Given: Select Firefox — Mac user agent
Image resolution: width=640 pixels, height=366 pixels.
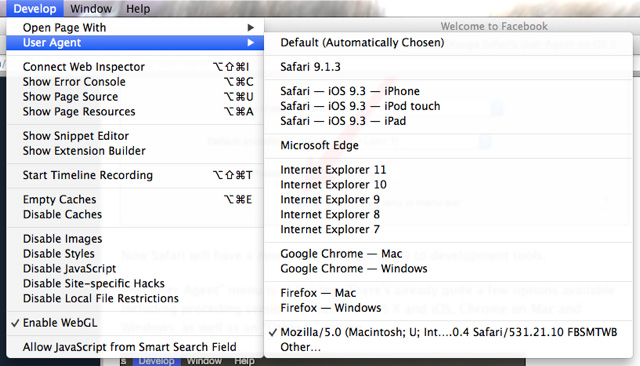Looking at the screenshot, I should [x=449, y=293].
